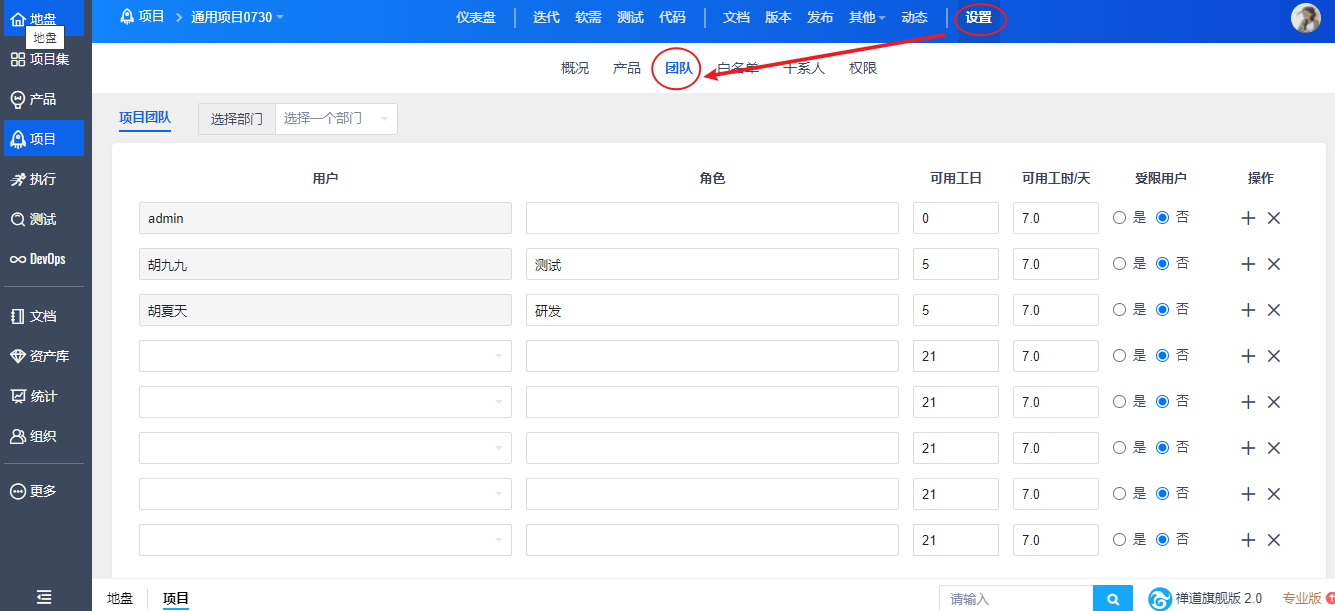Click the plus icon in admin row
The image size is (1335, 611).
pos(1248,218)
